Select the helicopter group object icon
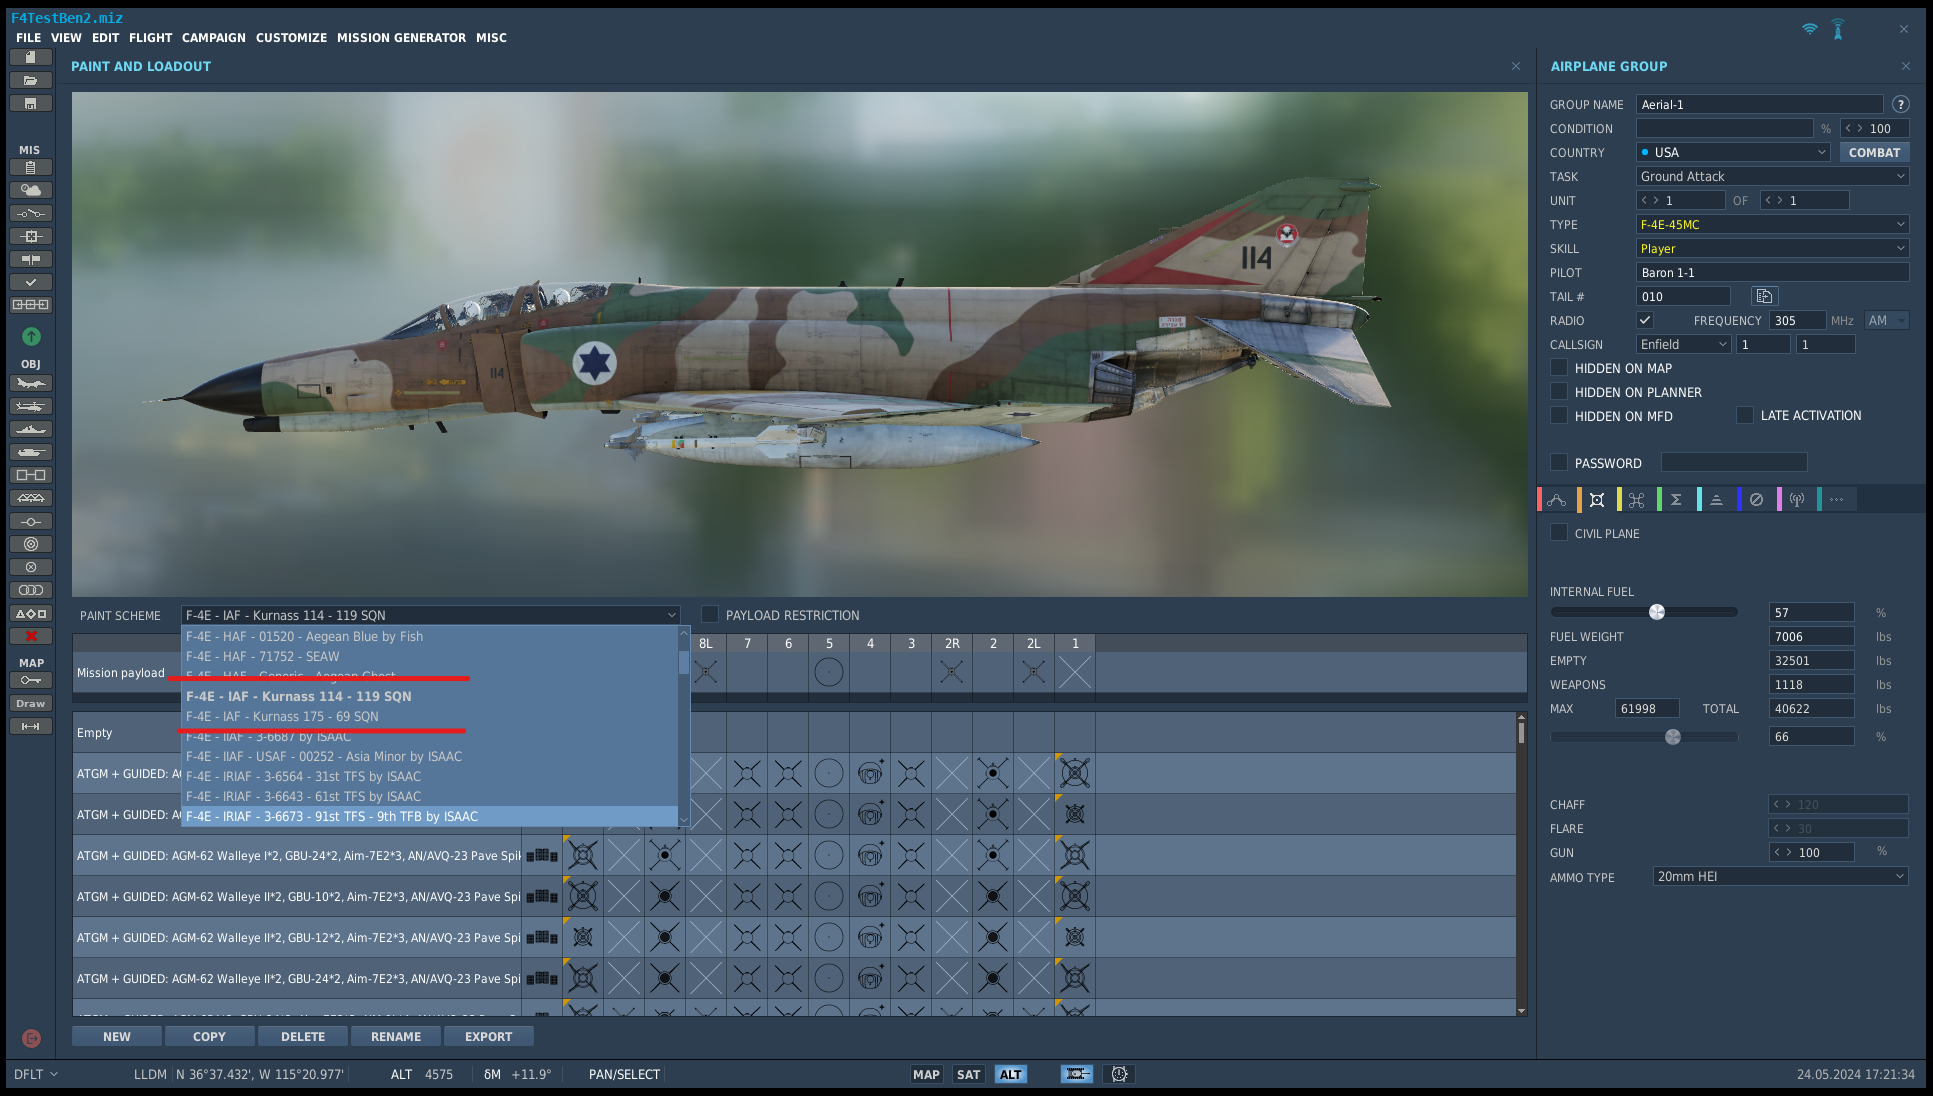The height and width of the screenshot is (1096, 1933). click(30, 406)
